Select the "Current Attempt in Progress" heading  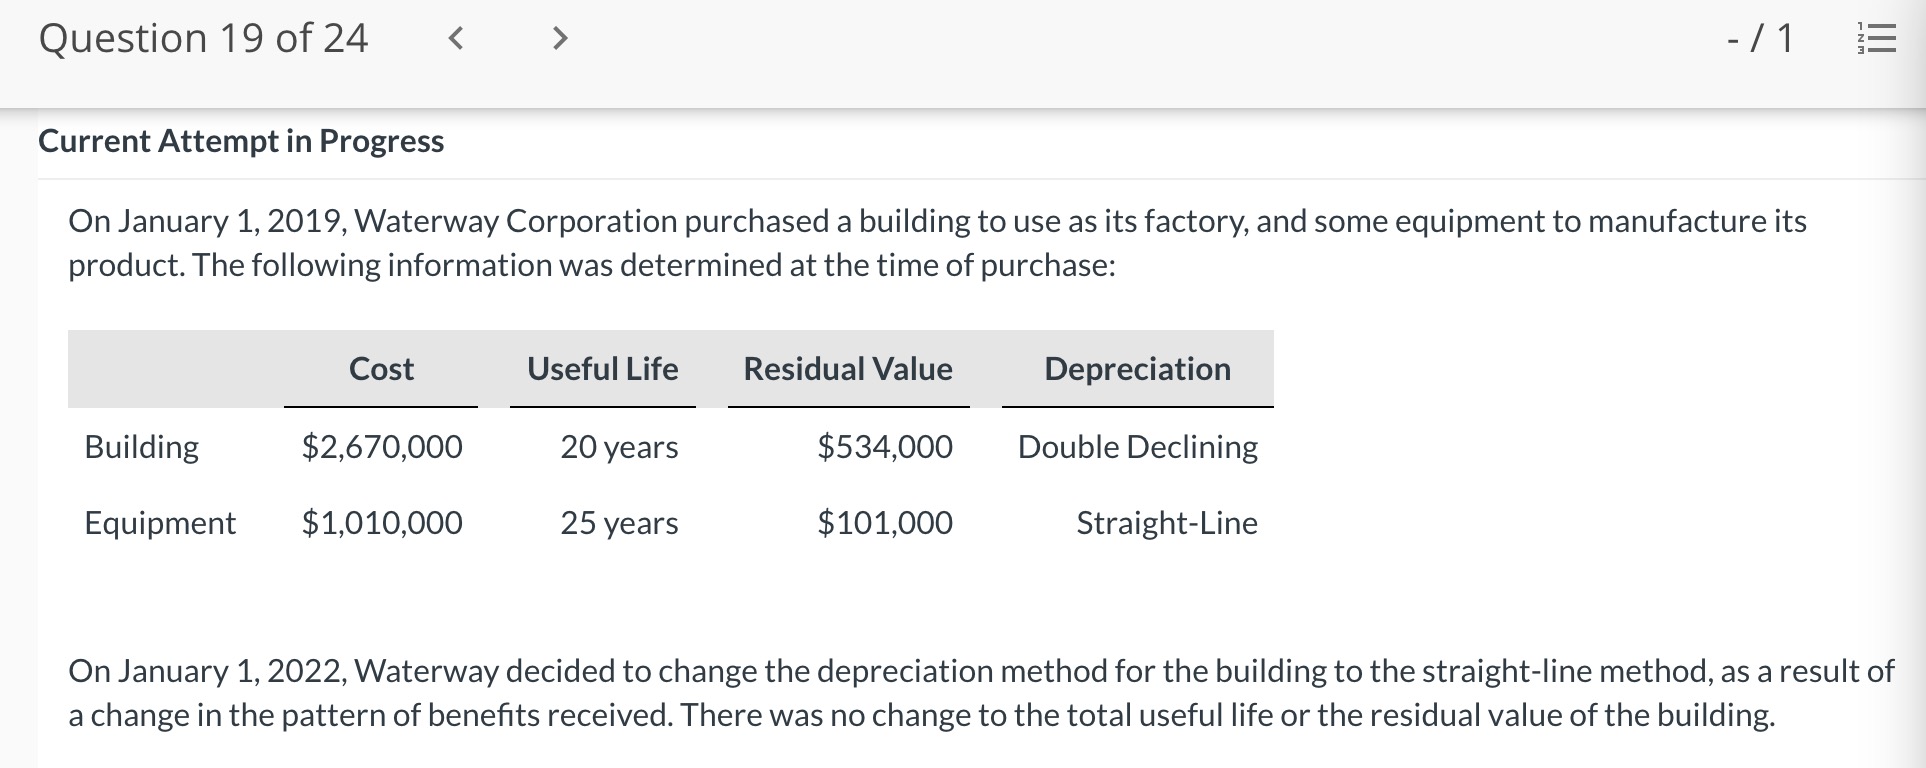tap(241, 141)
